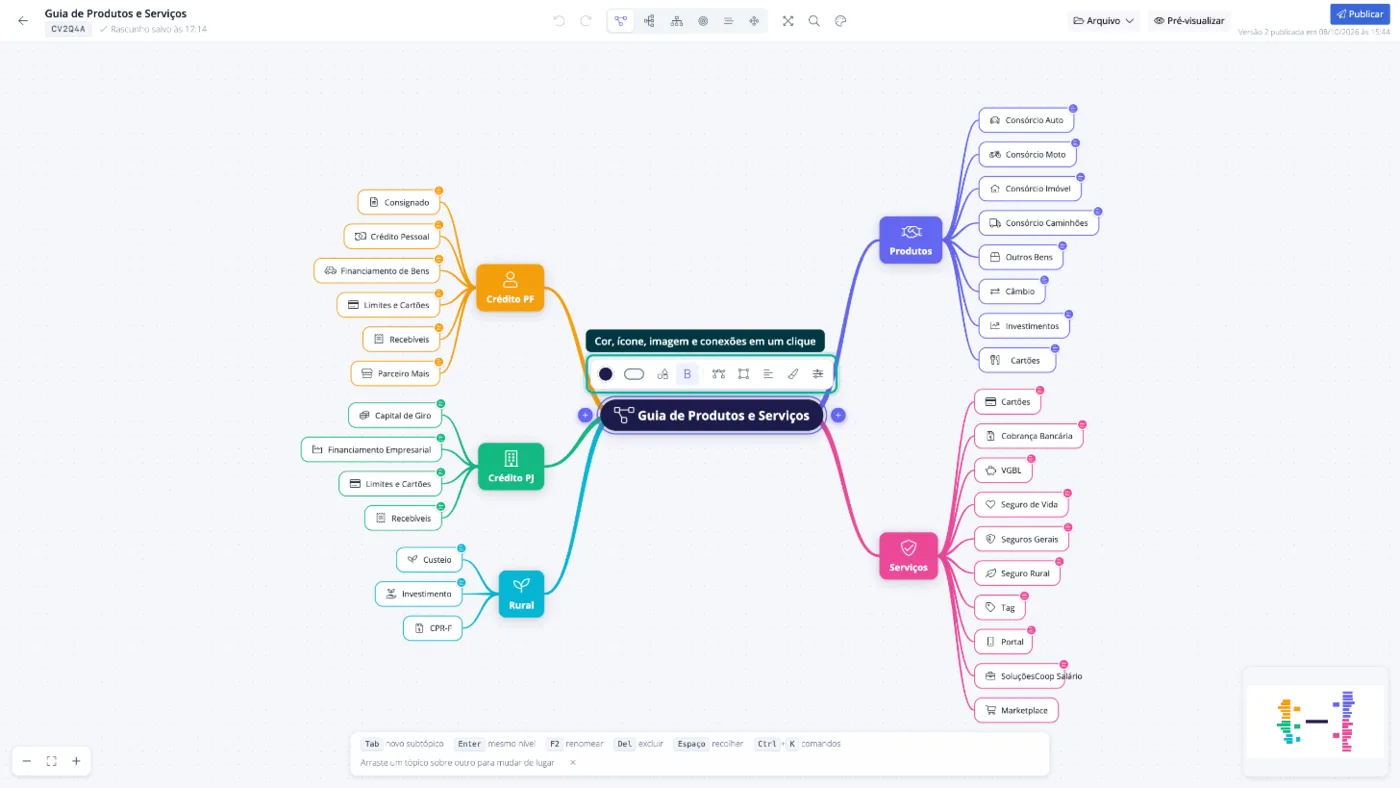Select the Rural node
Image resolution: width=1400 pixels, height=788 pixels.
click(521, 594)
